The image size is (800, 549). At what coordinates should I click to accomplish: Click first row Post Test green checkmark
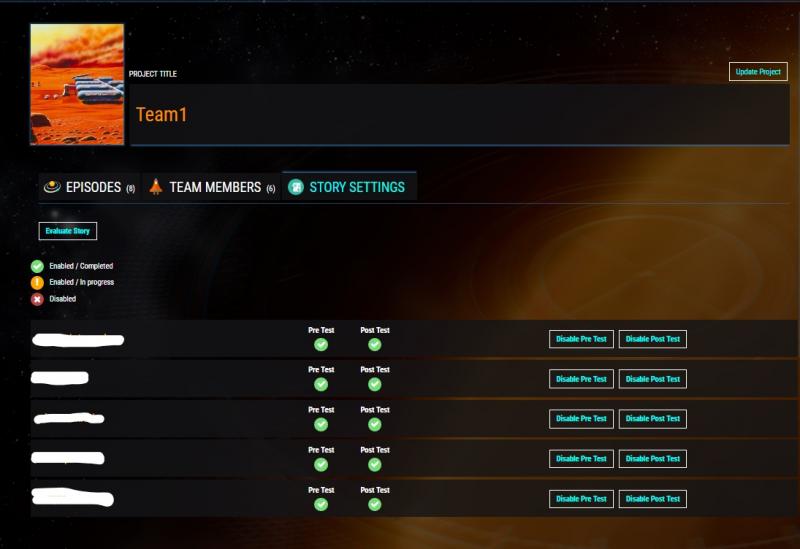pyautogui.click(x=375, y=344)
